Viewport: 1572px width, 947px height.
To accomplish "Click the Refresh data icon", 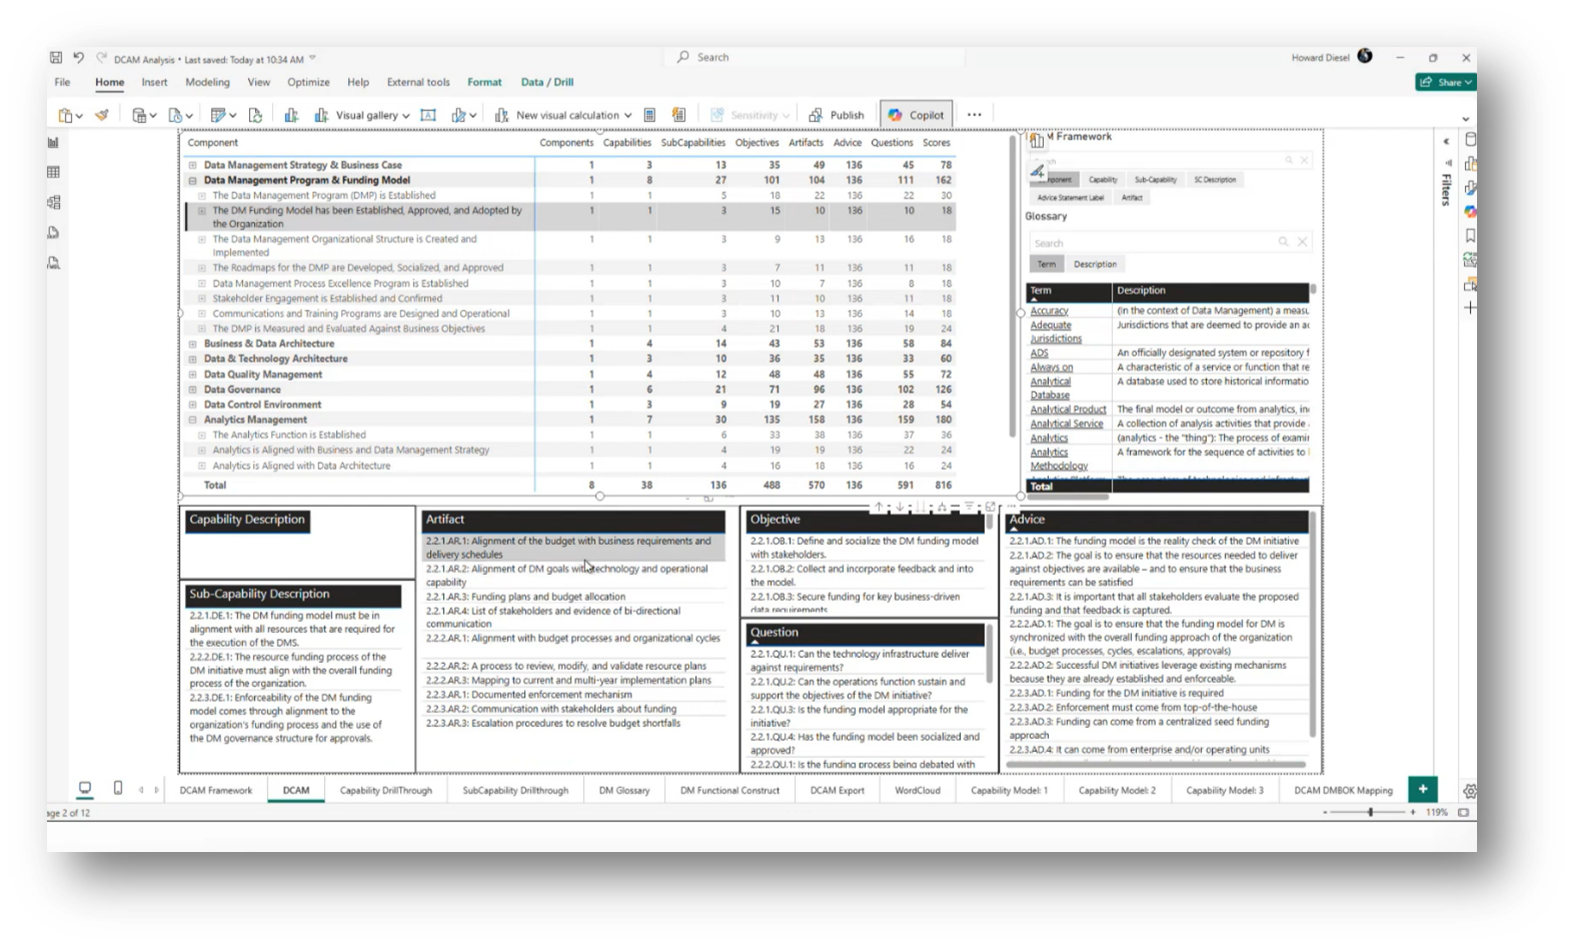I will 255,115.
